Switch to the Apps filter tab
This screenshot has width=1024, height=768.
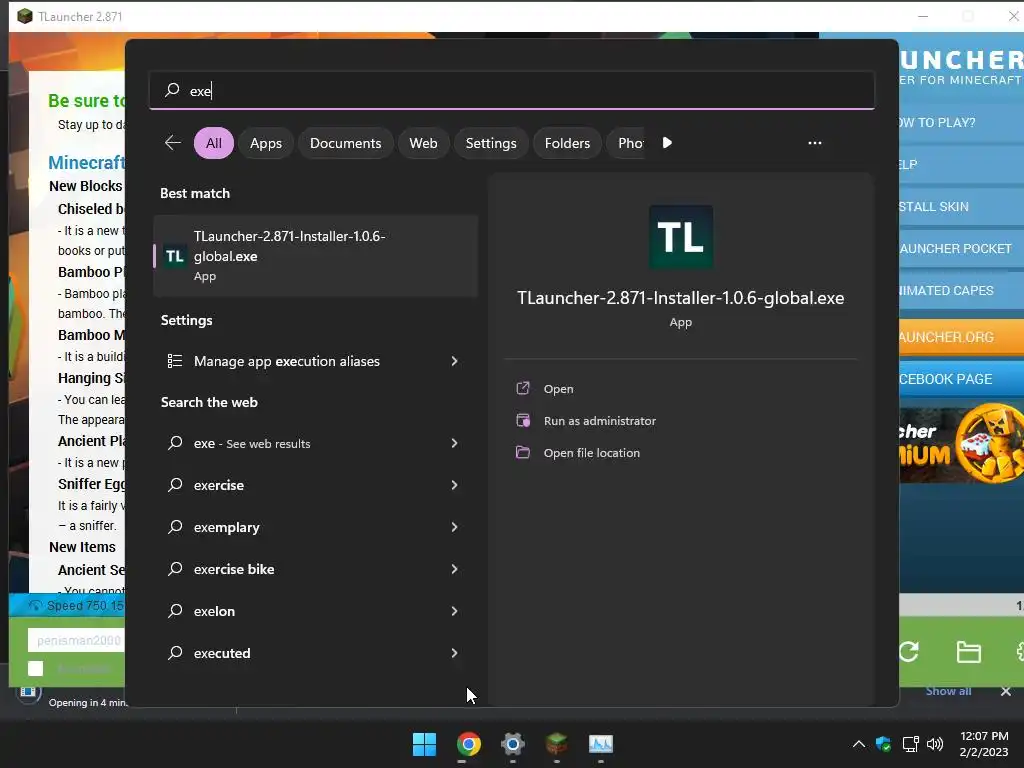point(266,143)
